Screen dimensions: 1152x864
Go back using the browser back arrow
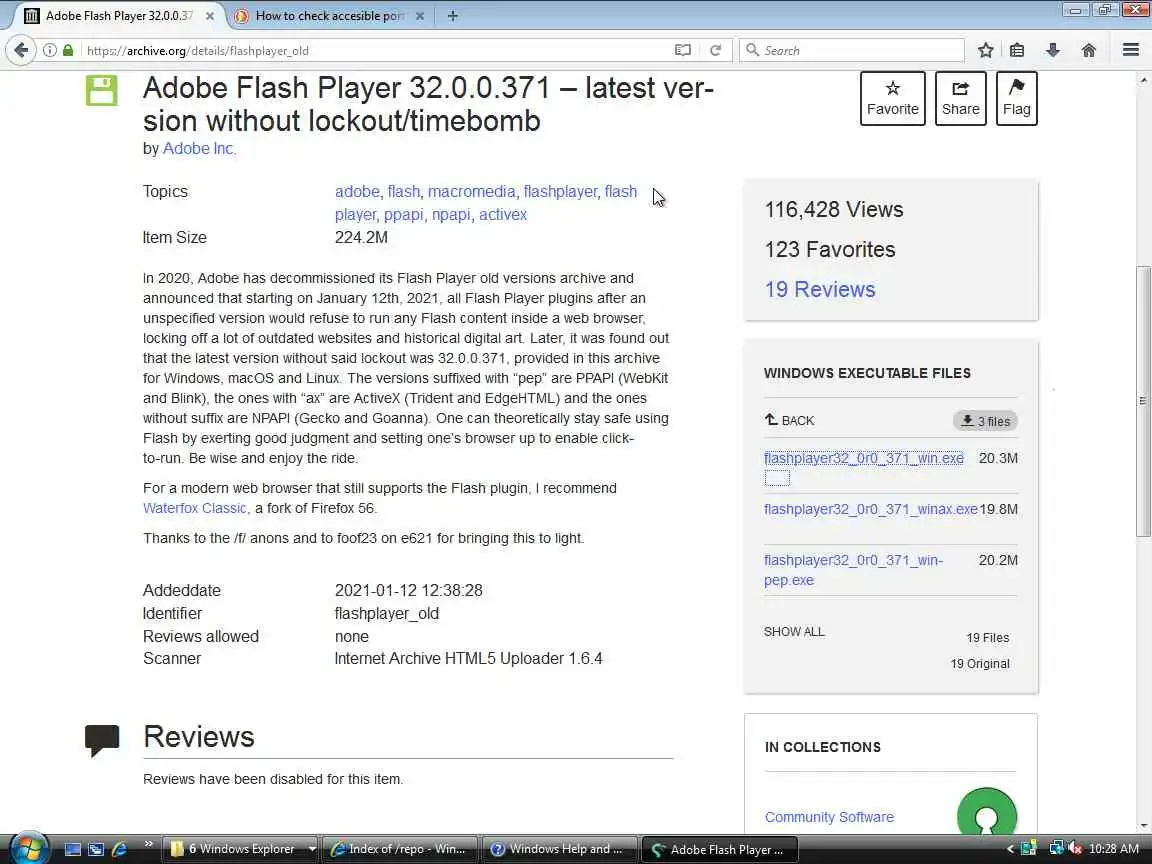click(x=21, y=50)
